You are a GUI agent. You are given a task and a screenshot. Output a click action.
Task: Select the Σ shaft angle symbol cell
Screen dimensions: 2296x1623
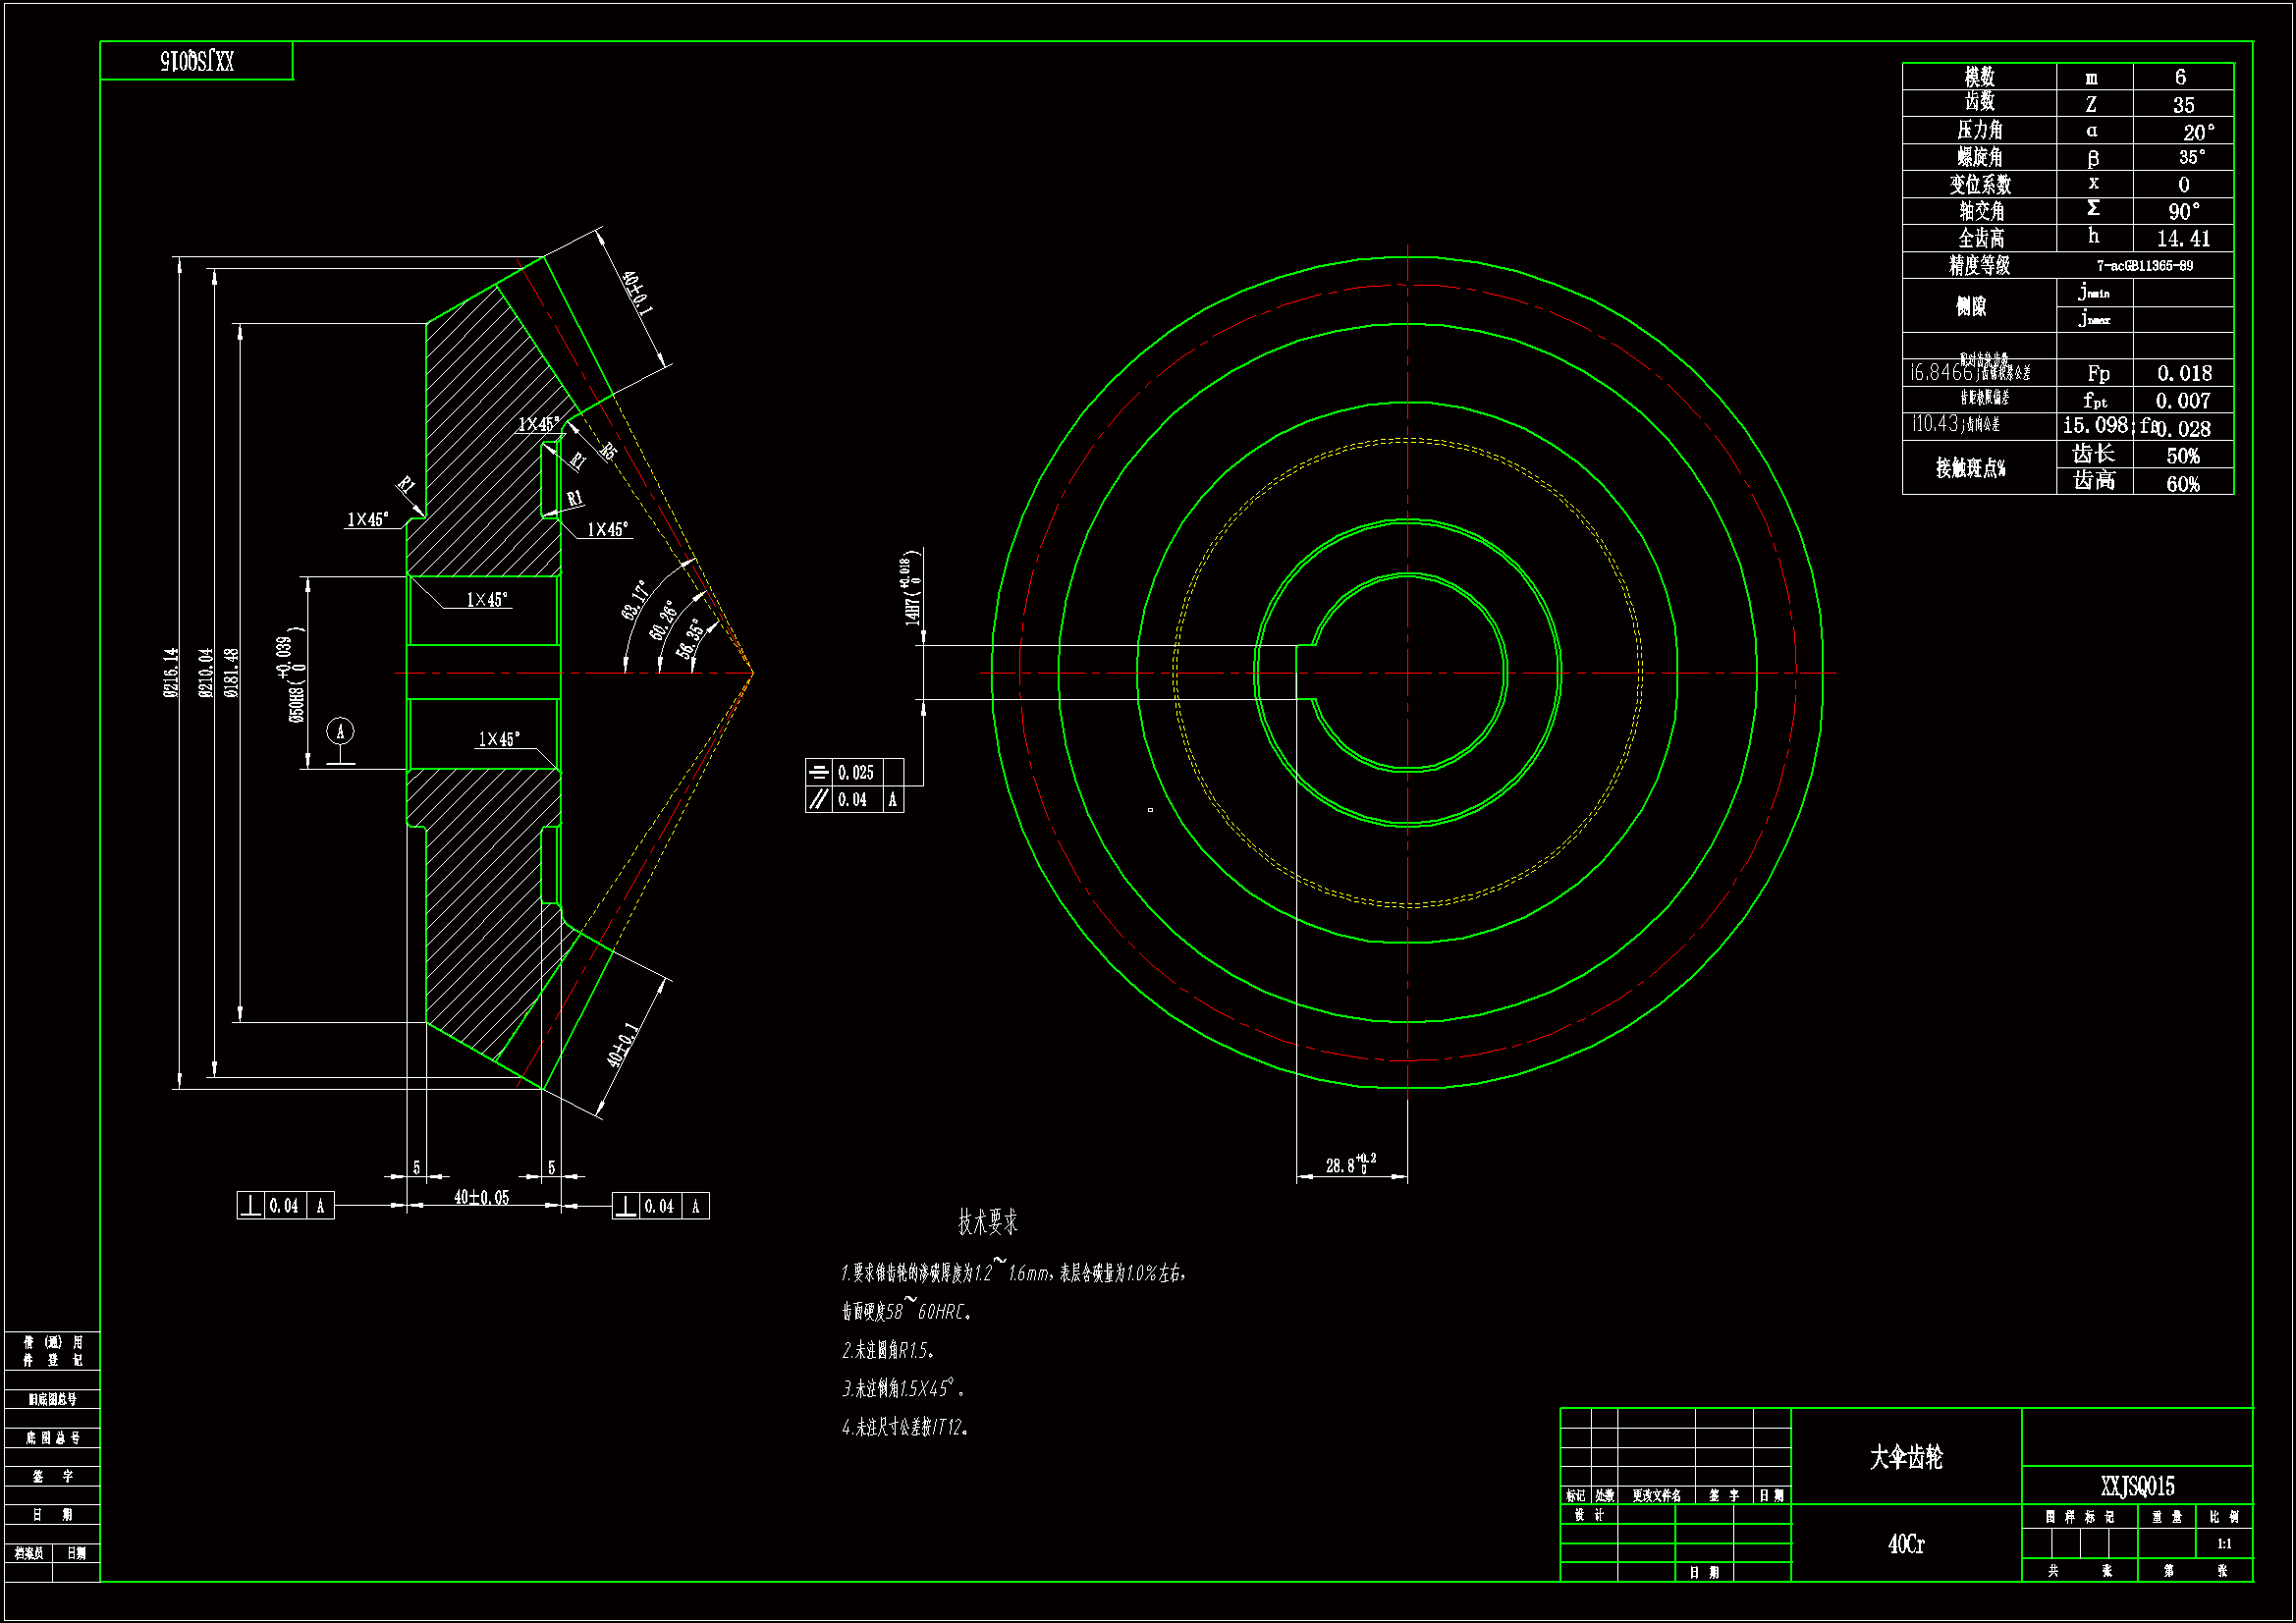pyautogui.click(x=2093, y=210)
